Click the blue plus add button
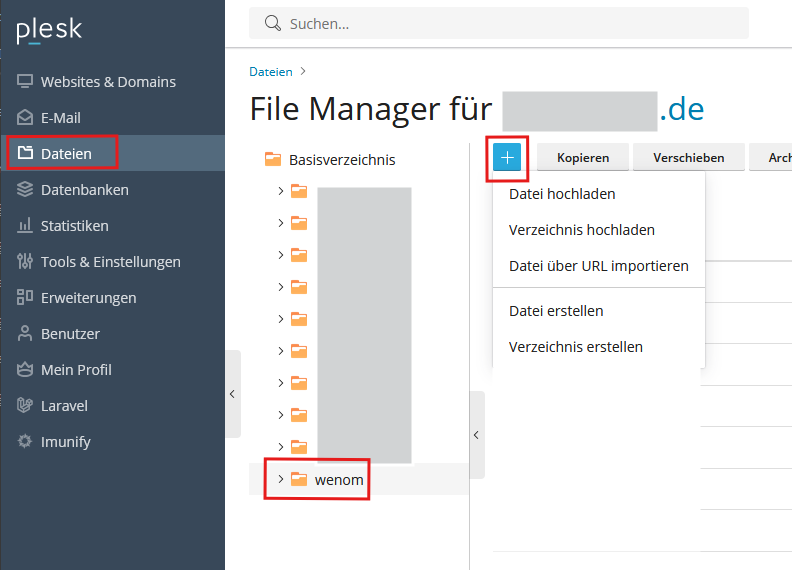The height and width of the screenshot is (570, 792). pyautogui.click(x=508, y=158)
